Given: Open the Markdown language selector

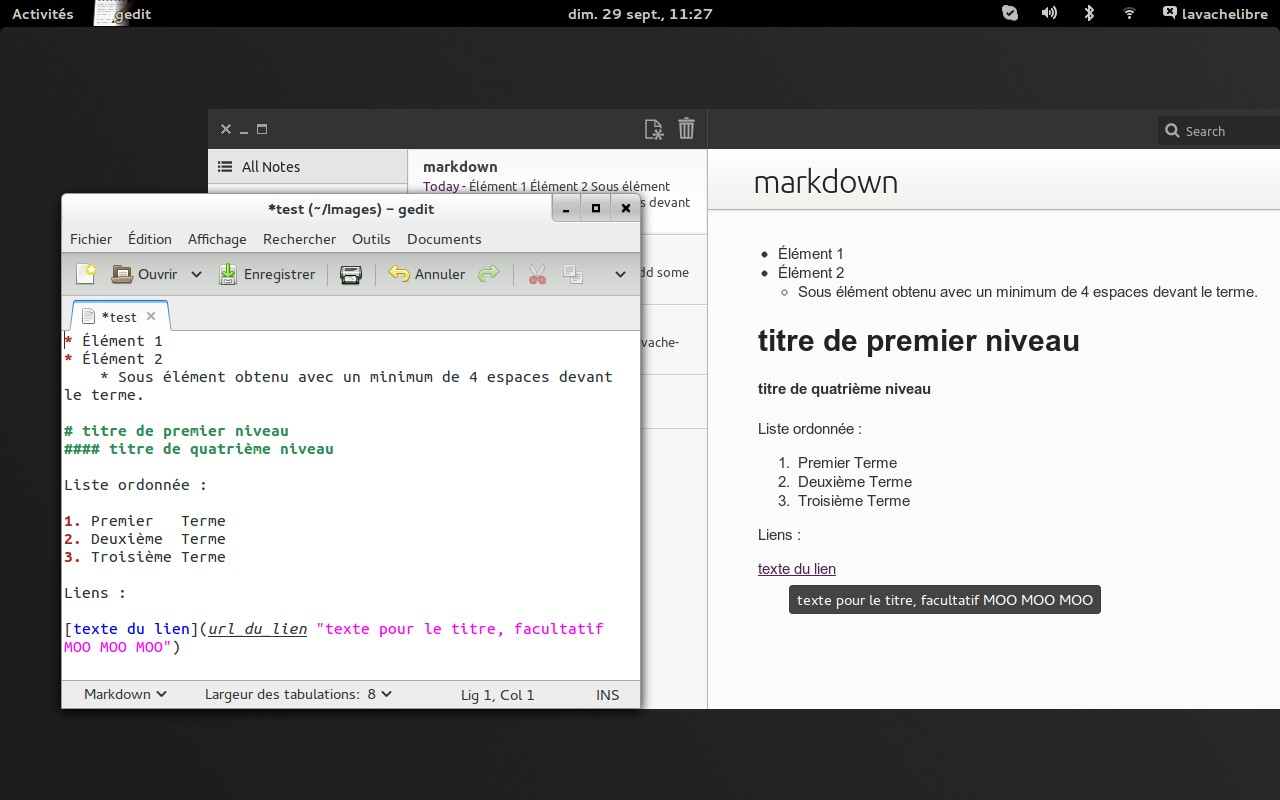Looking at the screenshot, I should pyautogui.click(x=121, y=694).
